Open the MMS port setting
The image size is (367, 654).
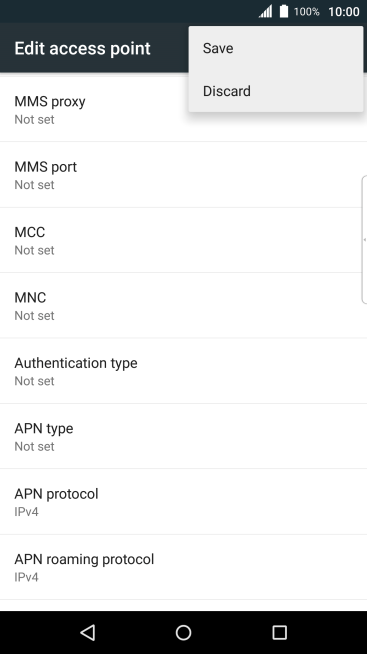[184, 175]
